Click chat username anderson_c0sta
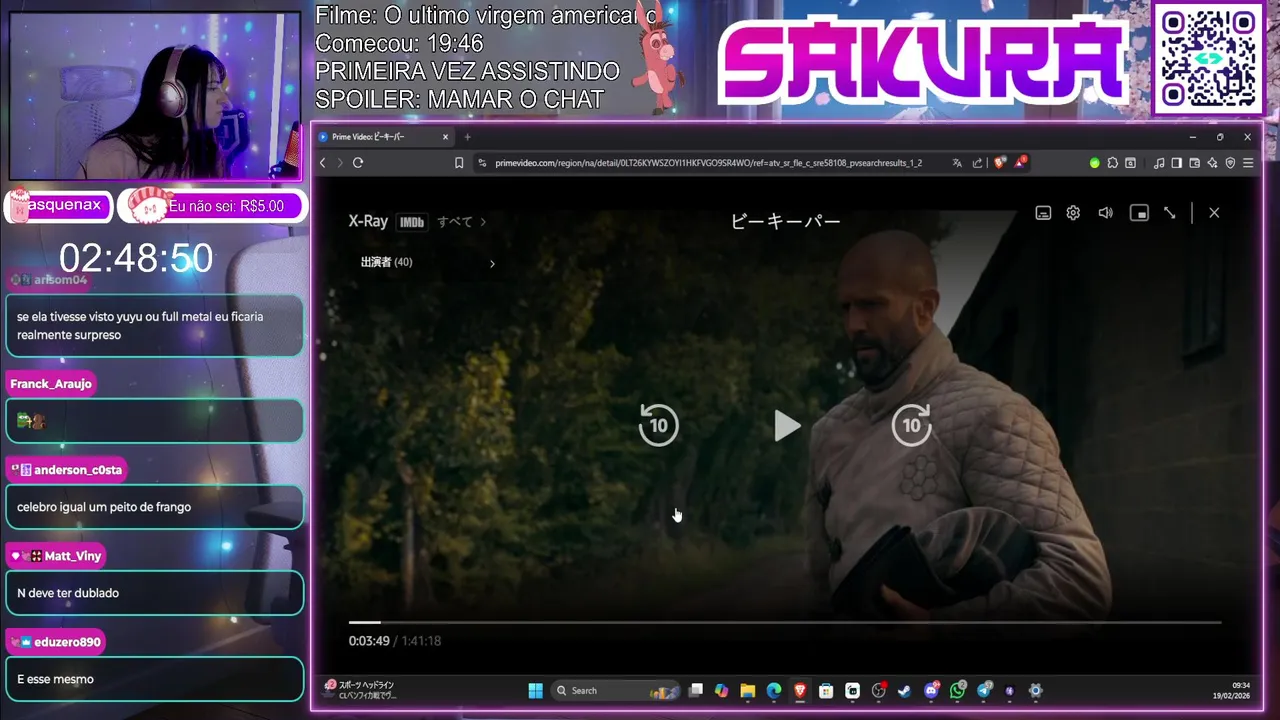 [68, 470]
